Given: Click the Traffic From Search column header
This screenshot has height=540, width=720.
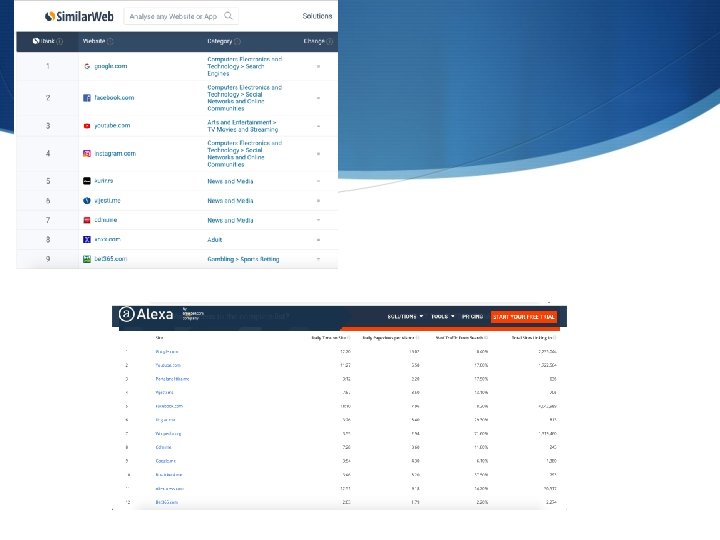Looking at the screenshot, I should (461, 338).
